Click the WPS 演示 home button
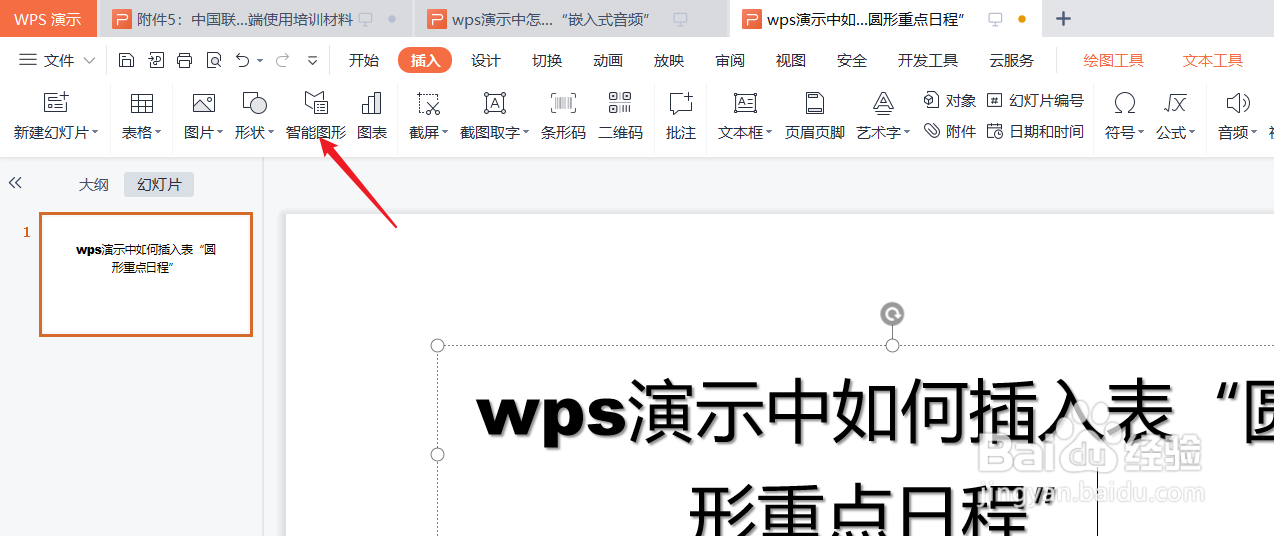The image size is (1274, 536). point(48,19)
